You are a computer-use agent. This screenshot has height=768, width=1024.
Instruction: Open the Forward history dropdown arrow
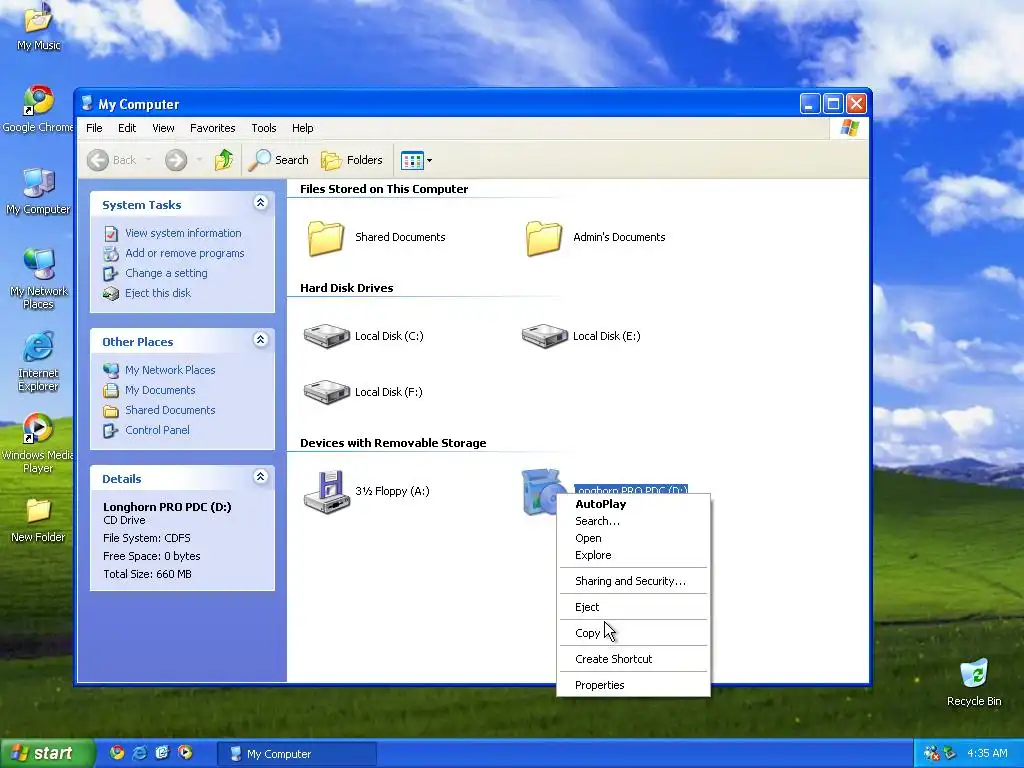[x=199, y=160]
